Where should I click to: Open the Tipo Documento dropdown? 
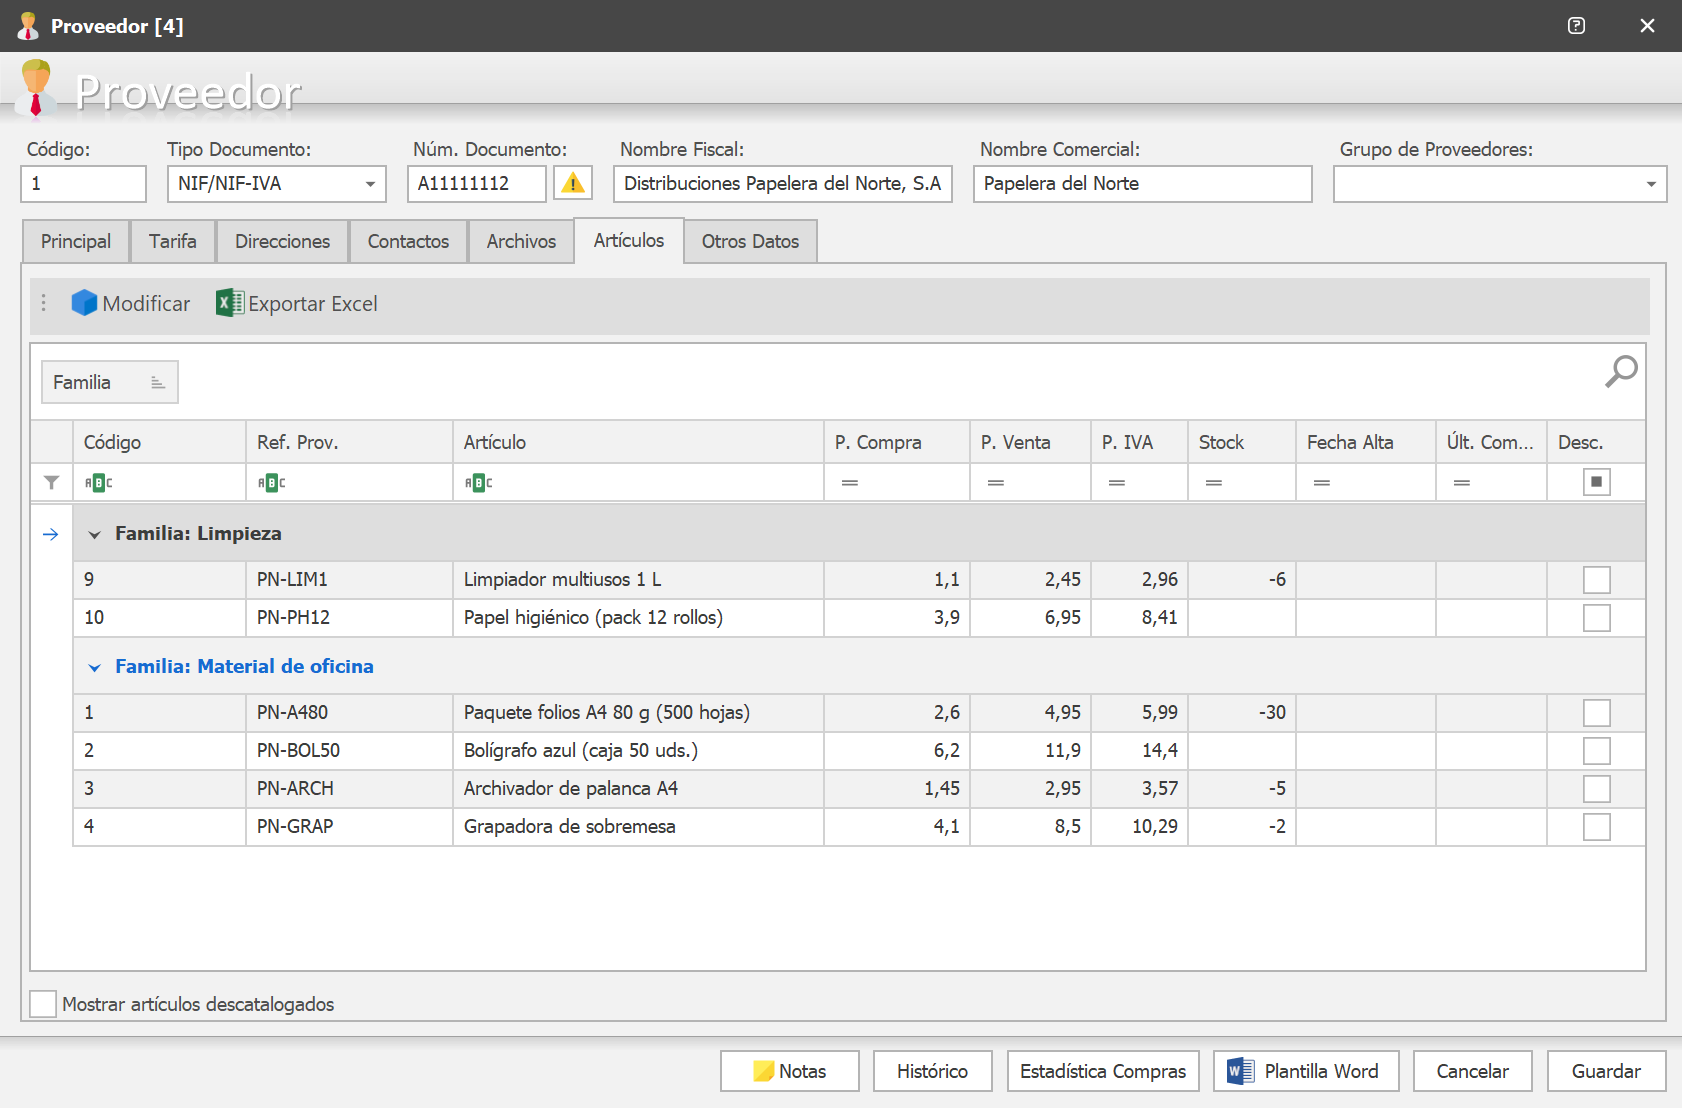pyautogui.click(x=370, y=184)
